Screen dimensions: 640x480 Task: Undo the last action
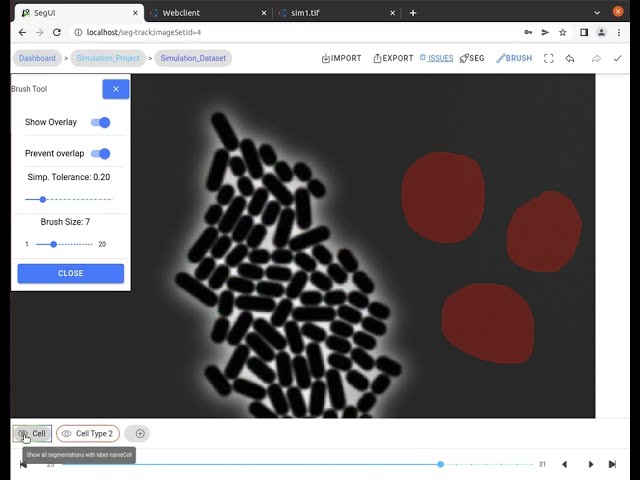coord(570,58)
